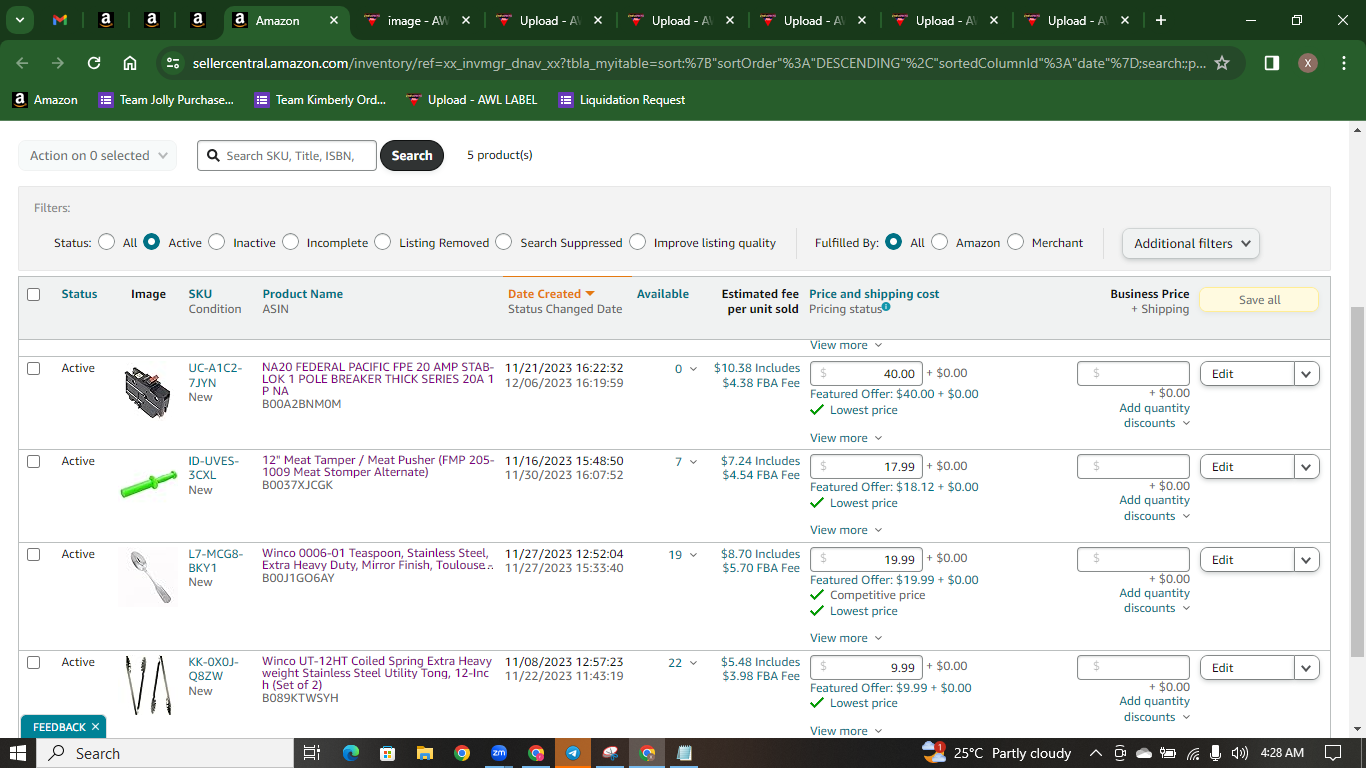This screenshot has height=768, width=1366.
Task: Expand available quantity 19 for Winco Teaspoon
Action: 683,555
